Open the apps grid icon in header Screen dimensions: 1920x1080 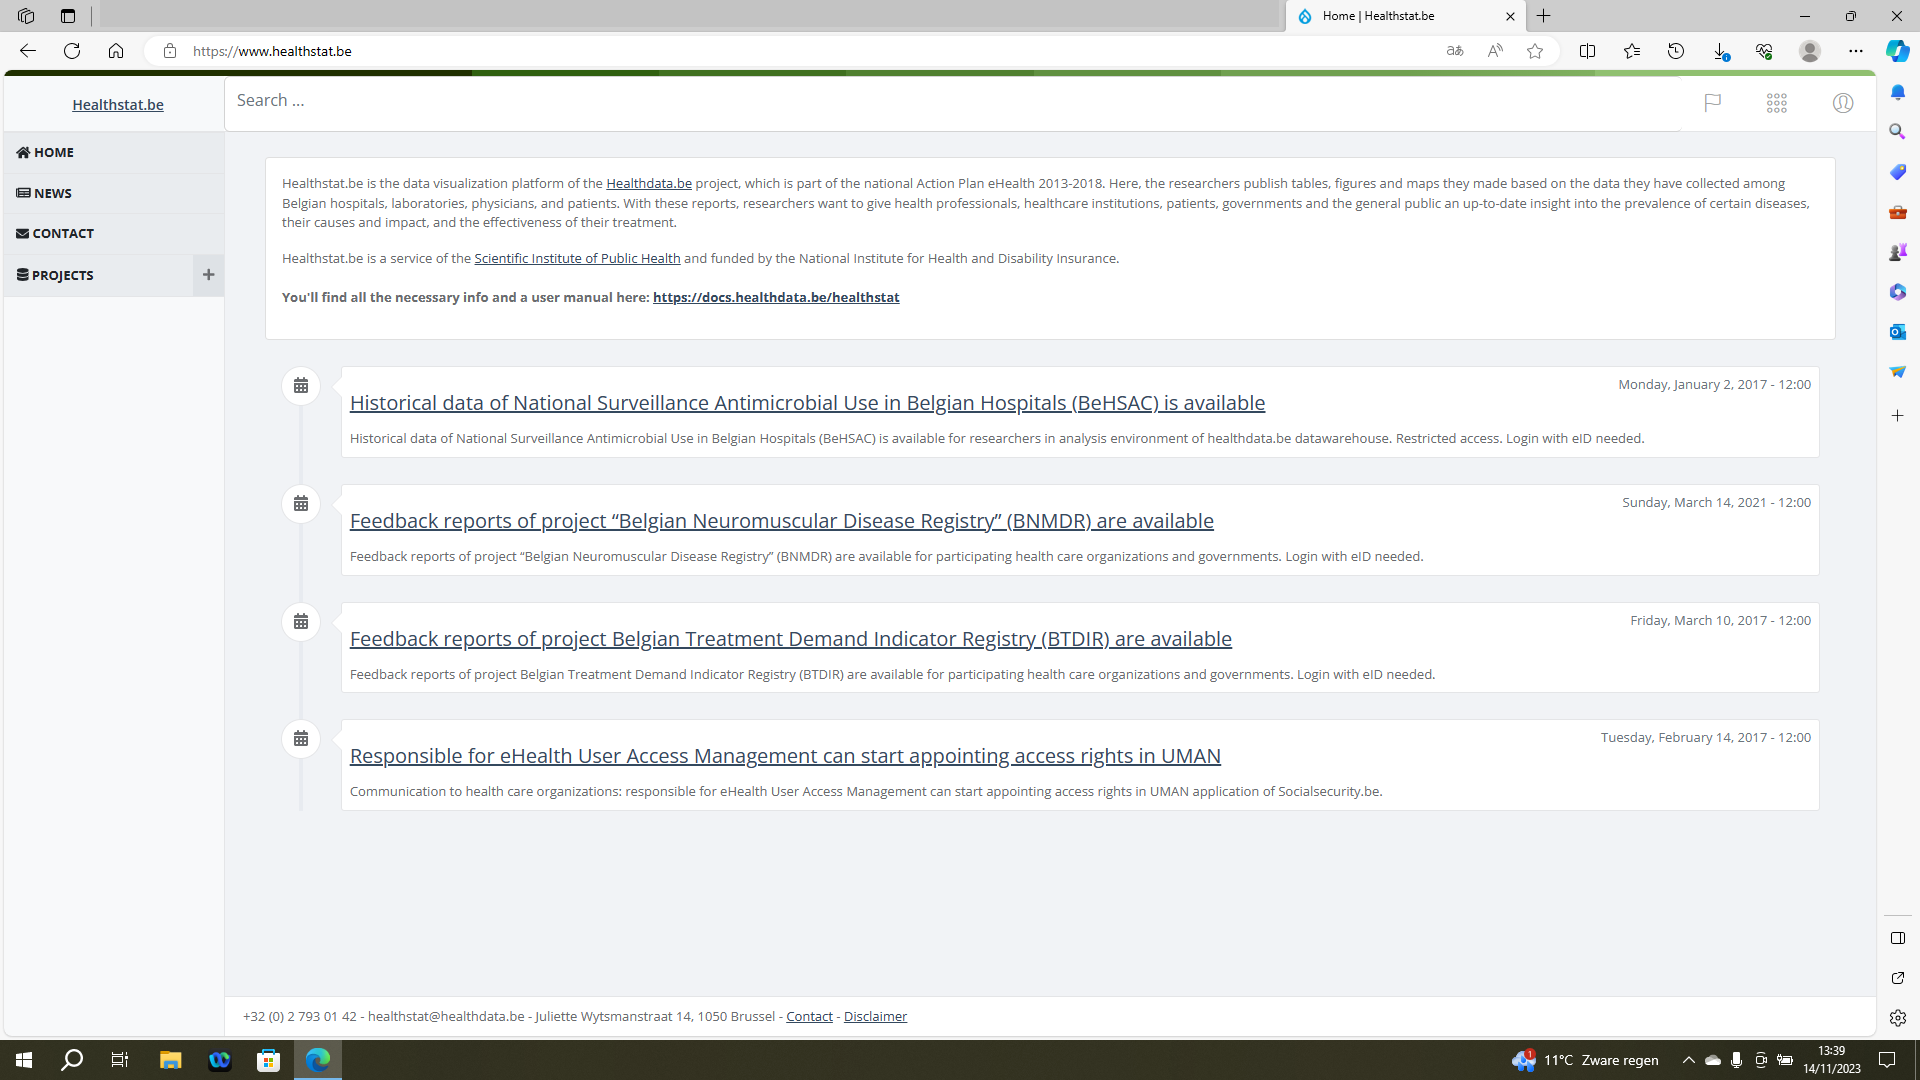[x=1776, y=103]
